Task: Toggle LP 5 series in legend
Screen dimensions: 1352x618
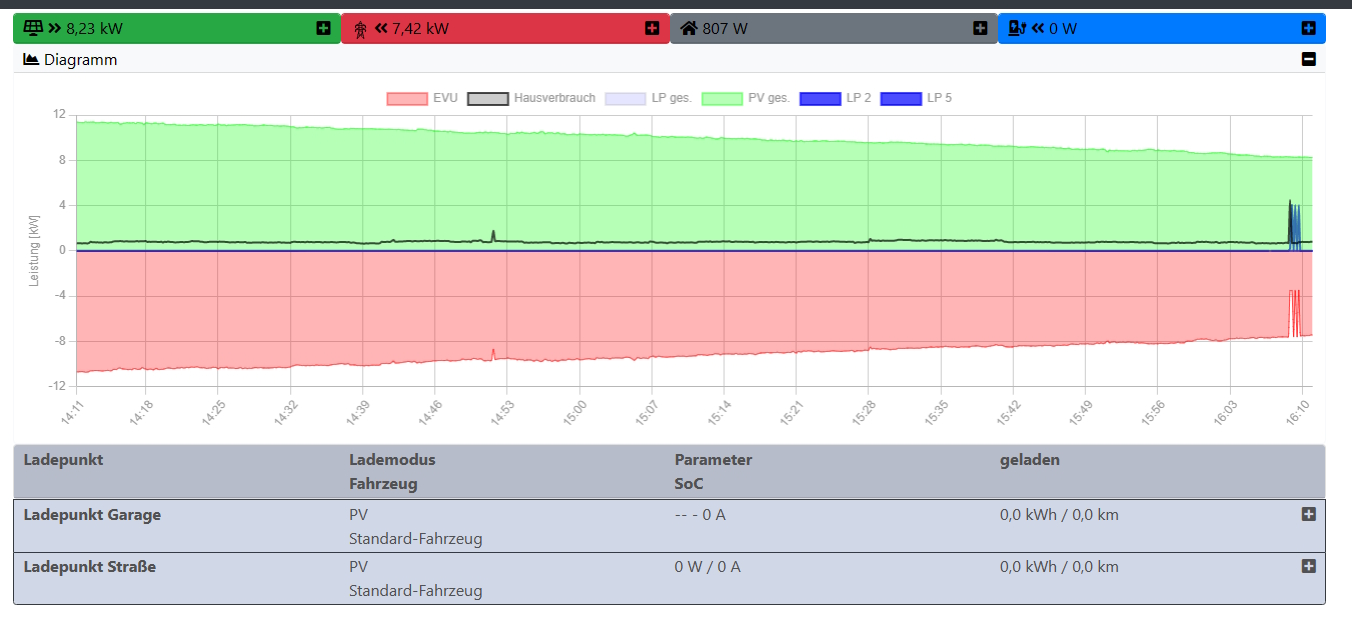Action: pos(915,98)
